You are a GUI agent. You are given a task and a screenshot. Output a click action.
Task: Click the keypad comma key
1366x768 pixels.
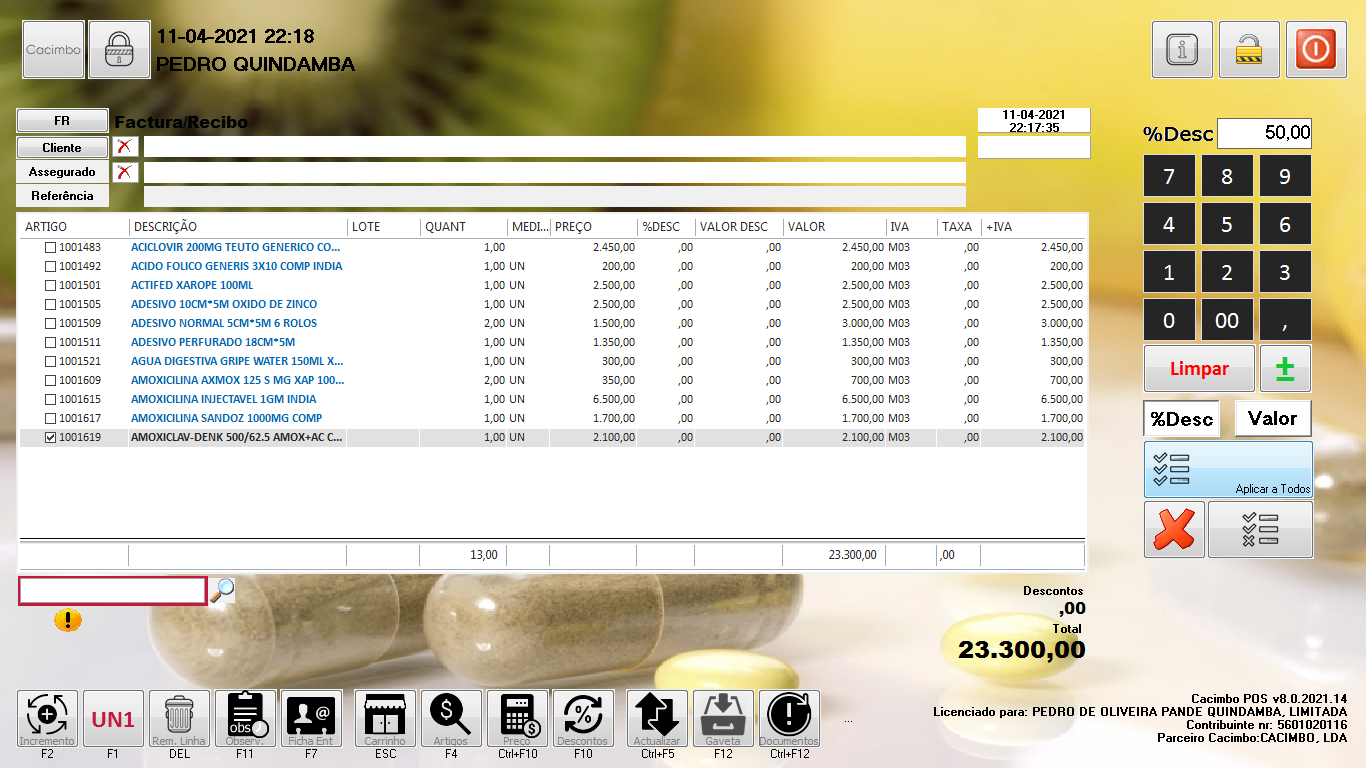tap(1285, 320)
